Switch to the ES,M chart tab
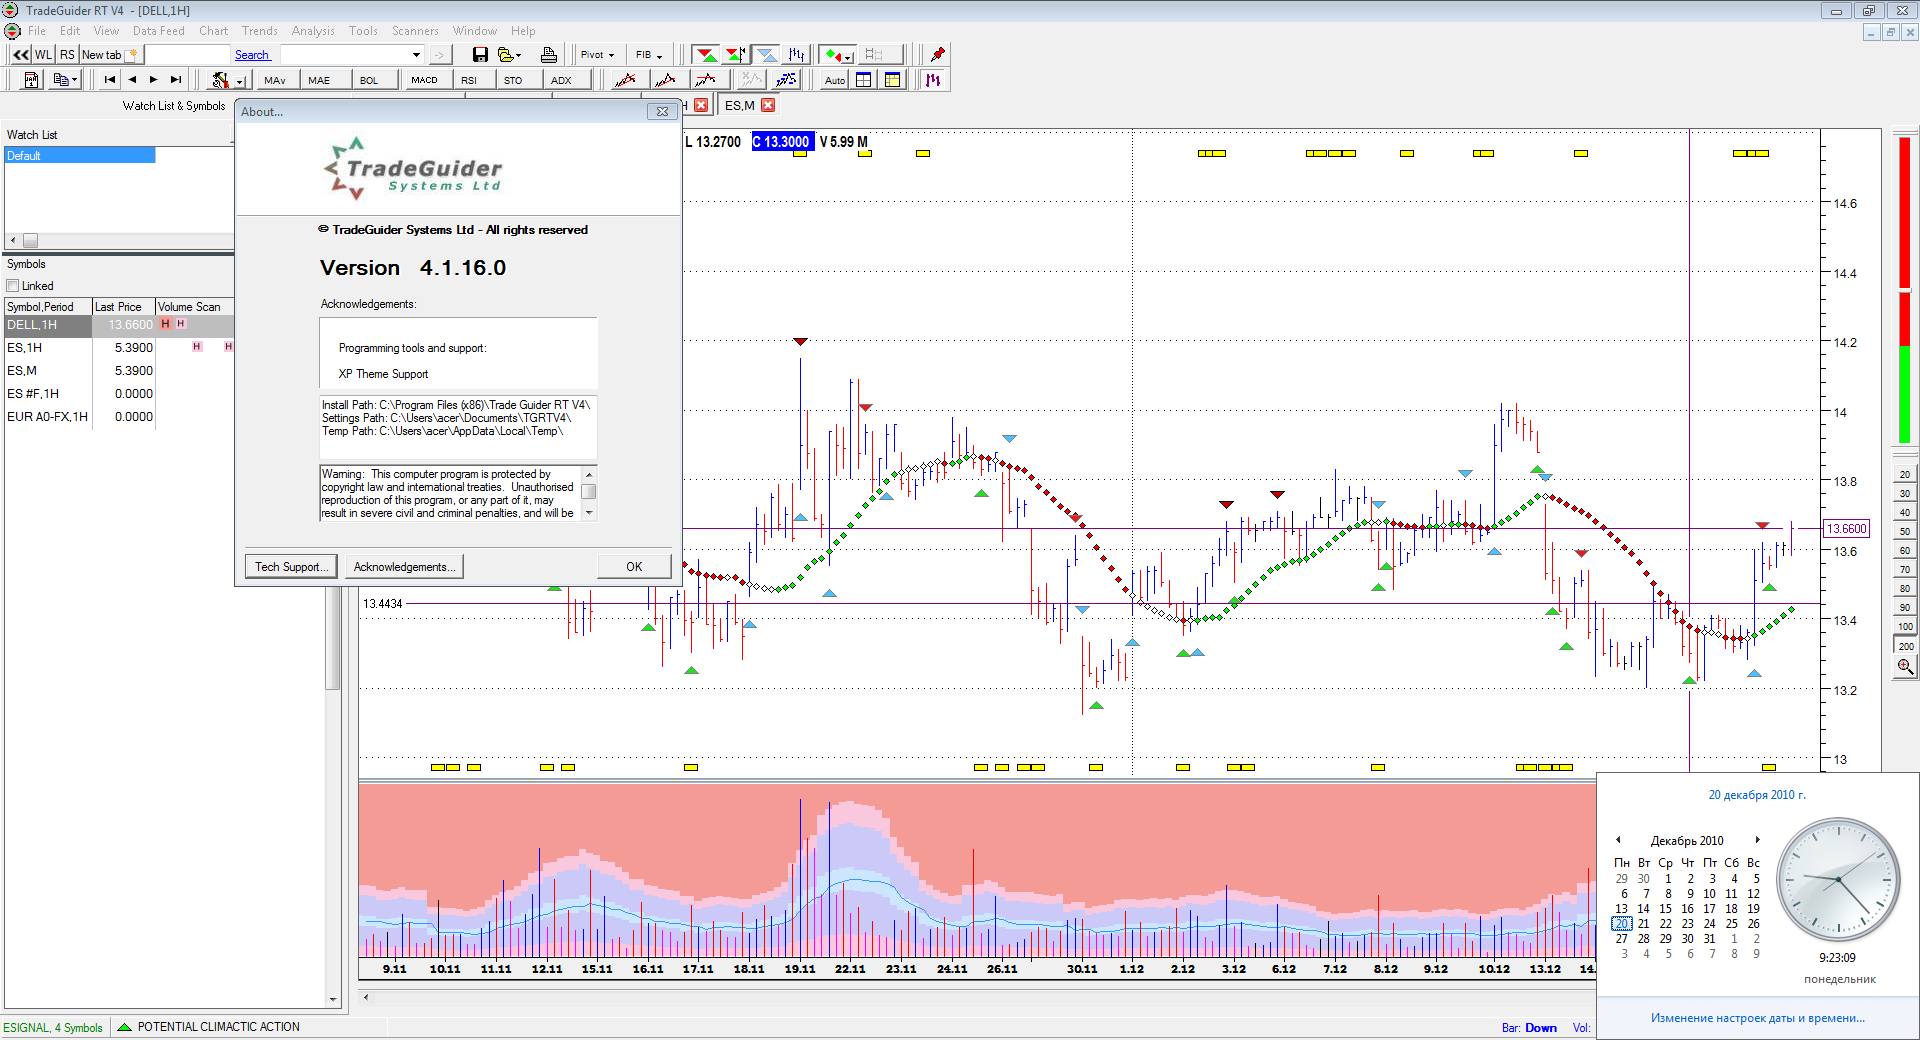The image size is (1920, 1040). 739,105
